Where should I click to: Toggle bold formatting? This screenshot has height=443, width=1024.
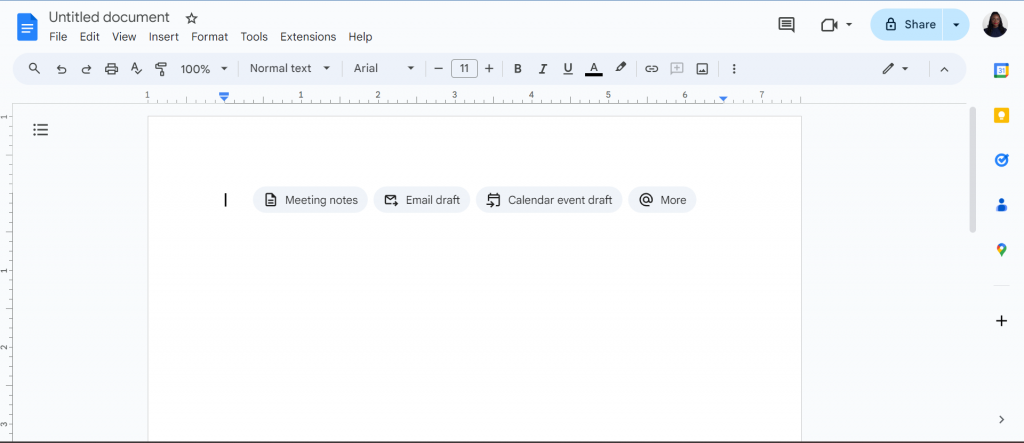click(517, 69)
